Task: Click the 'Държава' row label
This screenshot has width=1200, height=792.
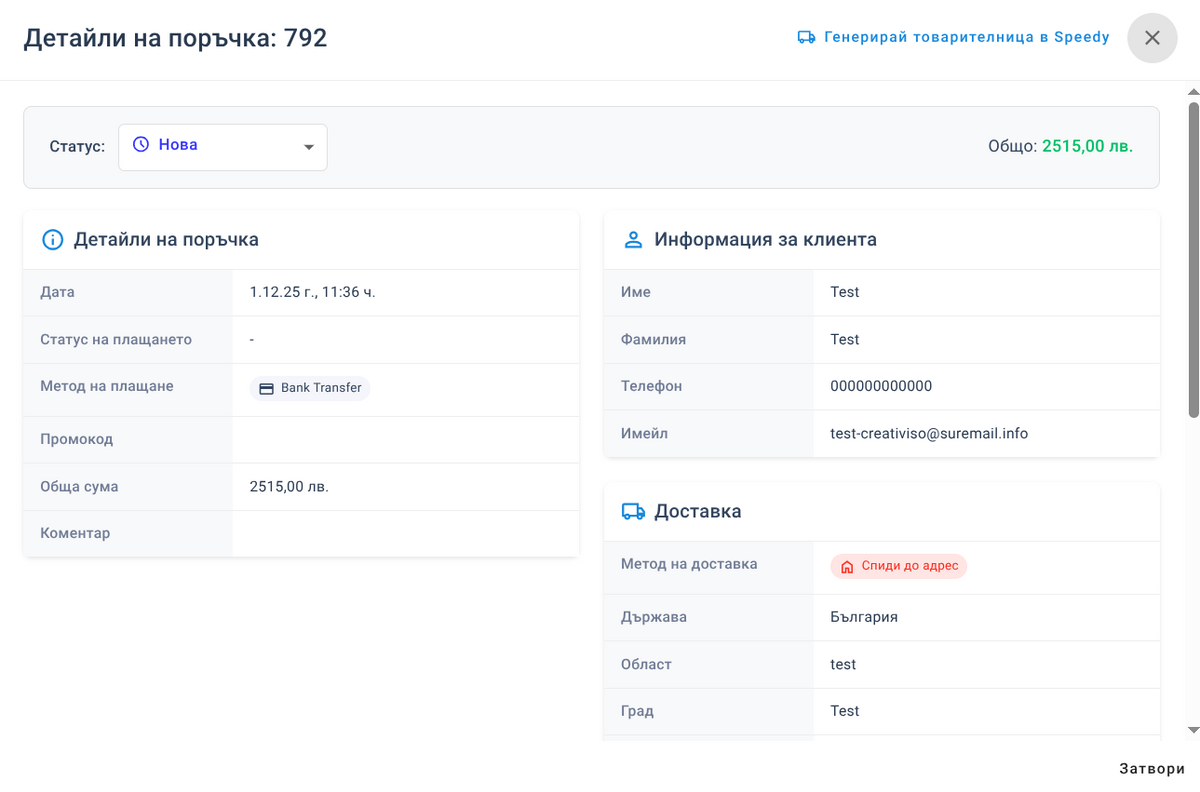Action: 654,617
